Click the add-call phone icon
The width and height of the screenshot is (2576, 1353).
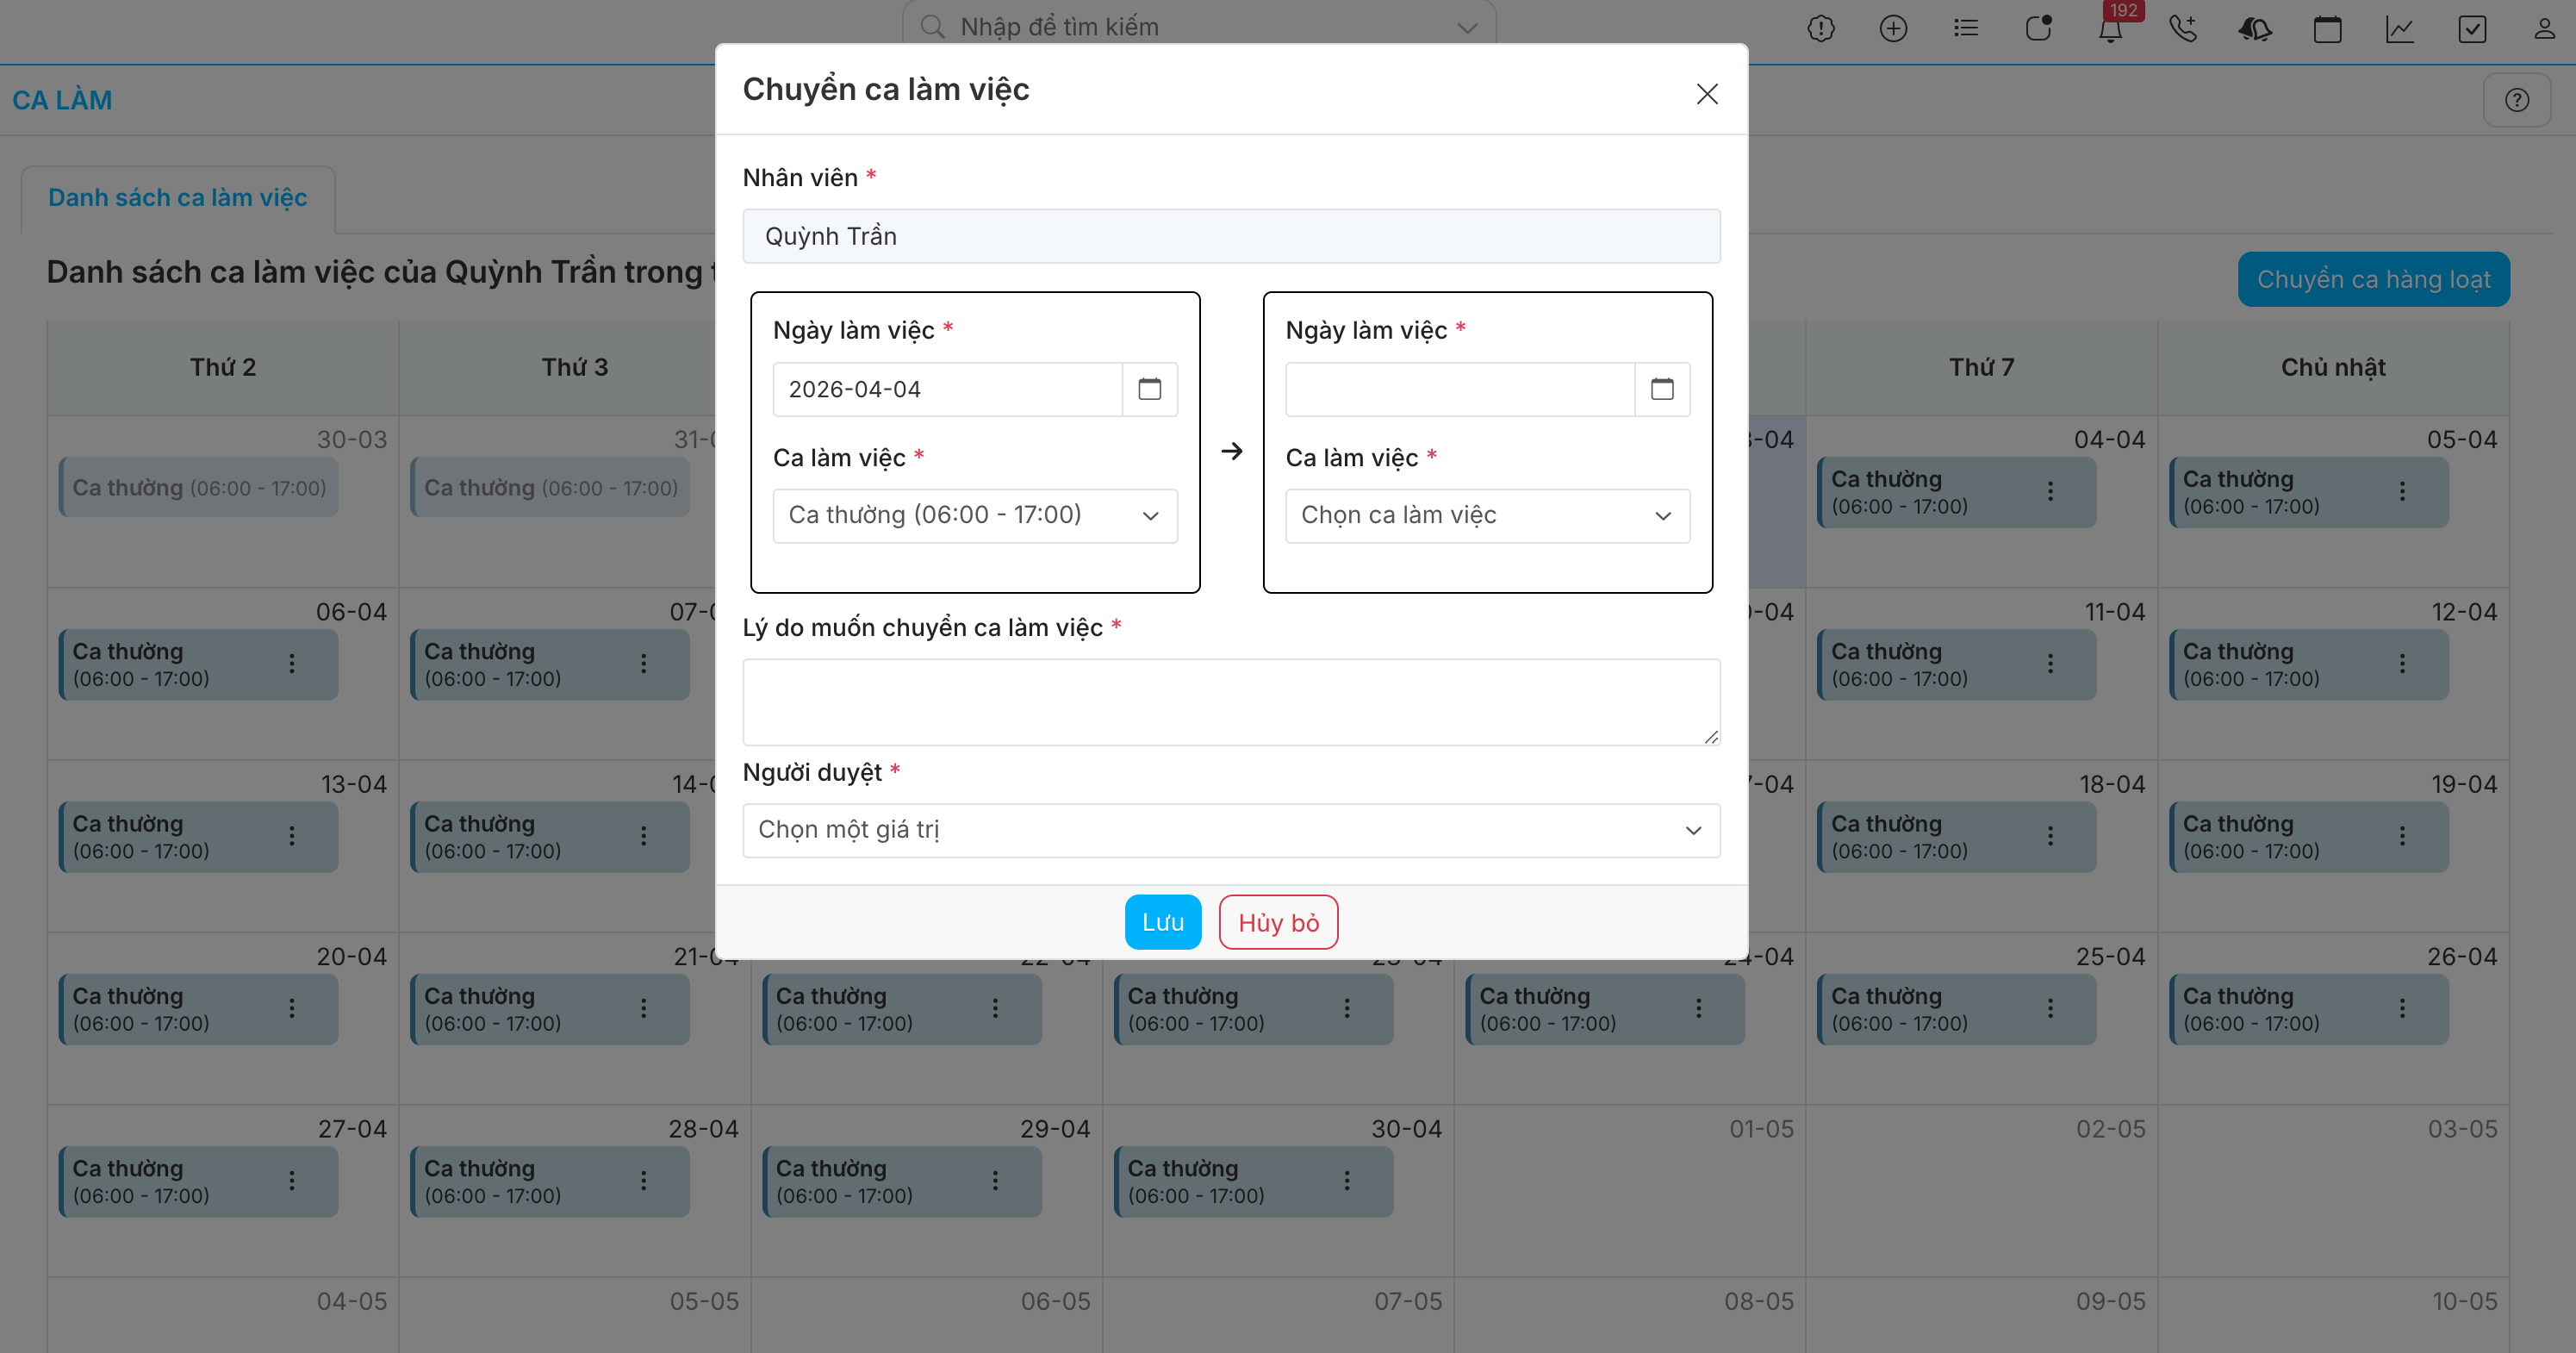click(x=2182, y=29)
